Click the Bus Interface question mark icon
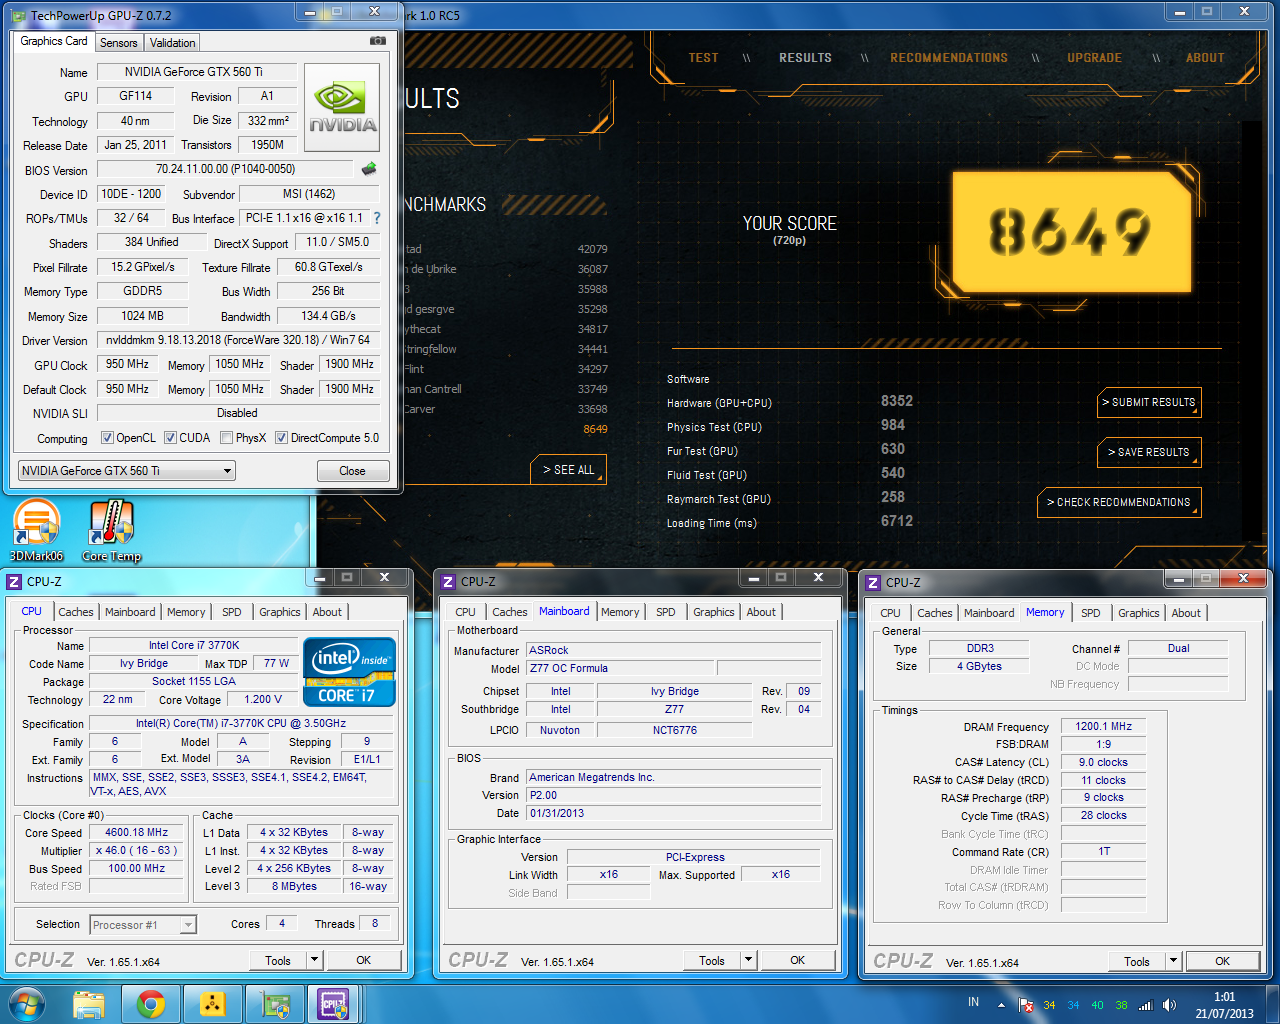The width and height of the screenshot is (1280, 1024). [377, 218]
